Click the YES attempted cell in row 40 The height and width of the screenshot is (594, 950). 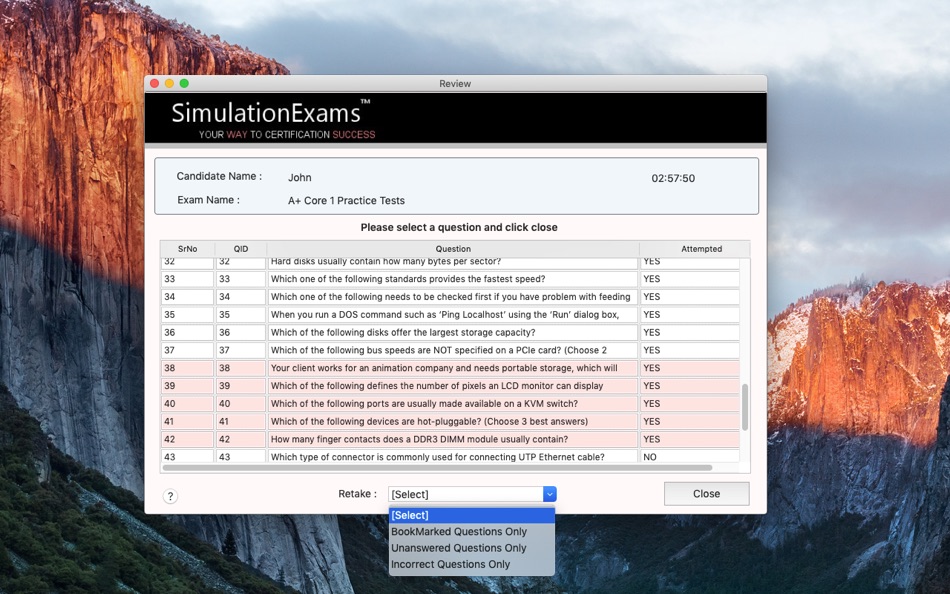(x=689, y=404)
